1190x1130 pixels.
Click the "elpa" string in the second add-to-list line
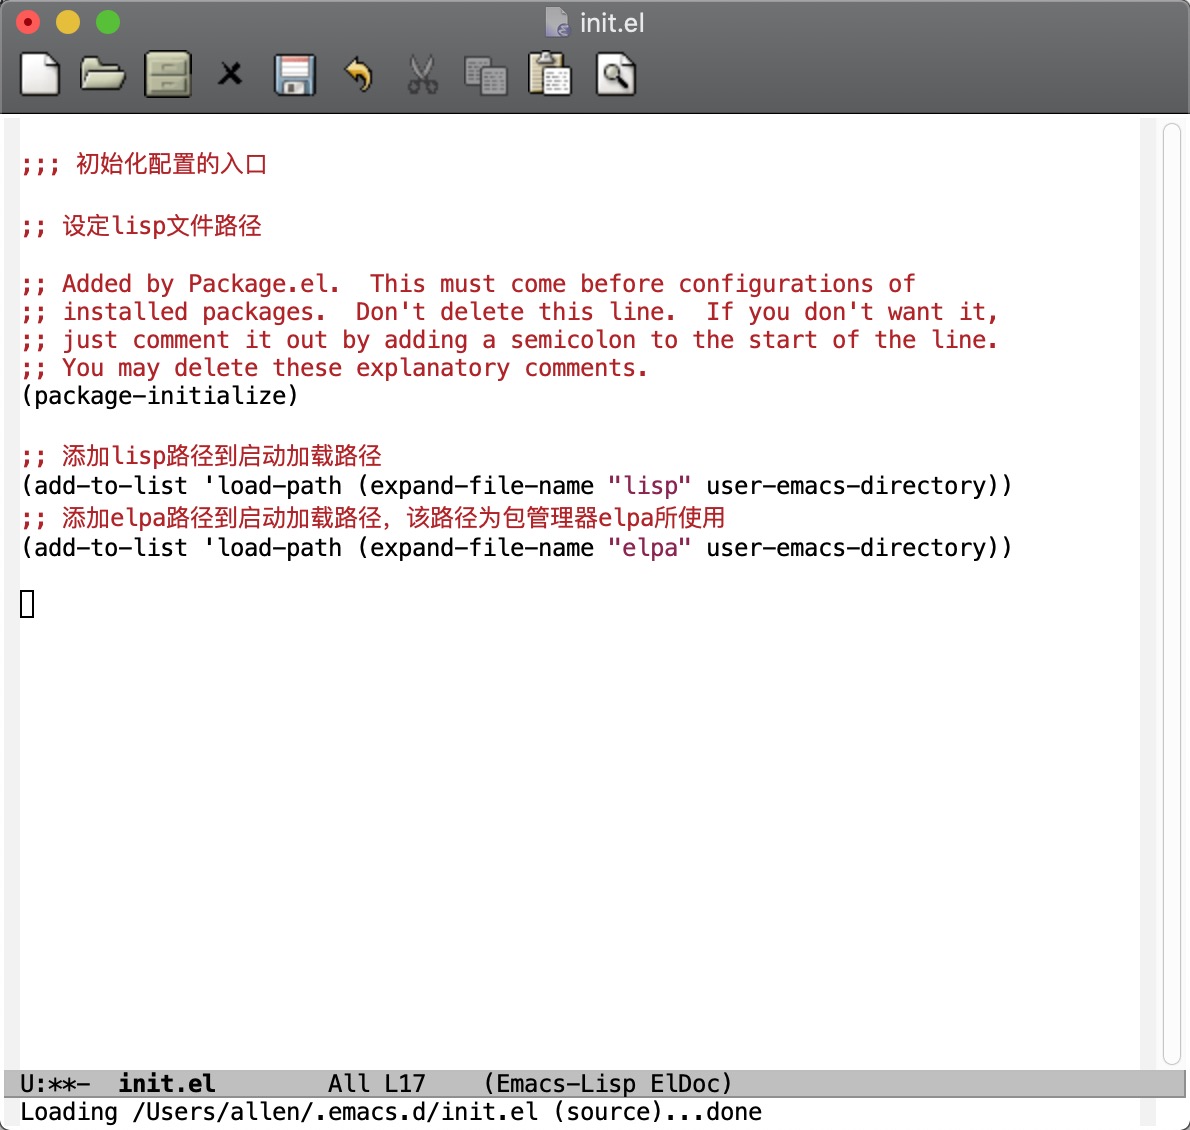(650, 547)
